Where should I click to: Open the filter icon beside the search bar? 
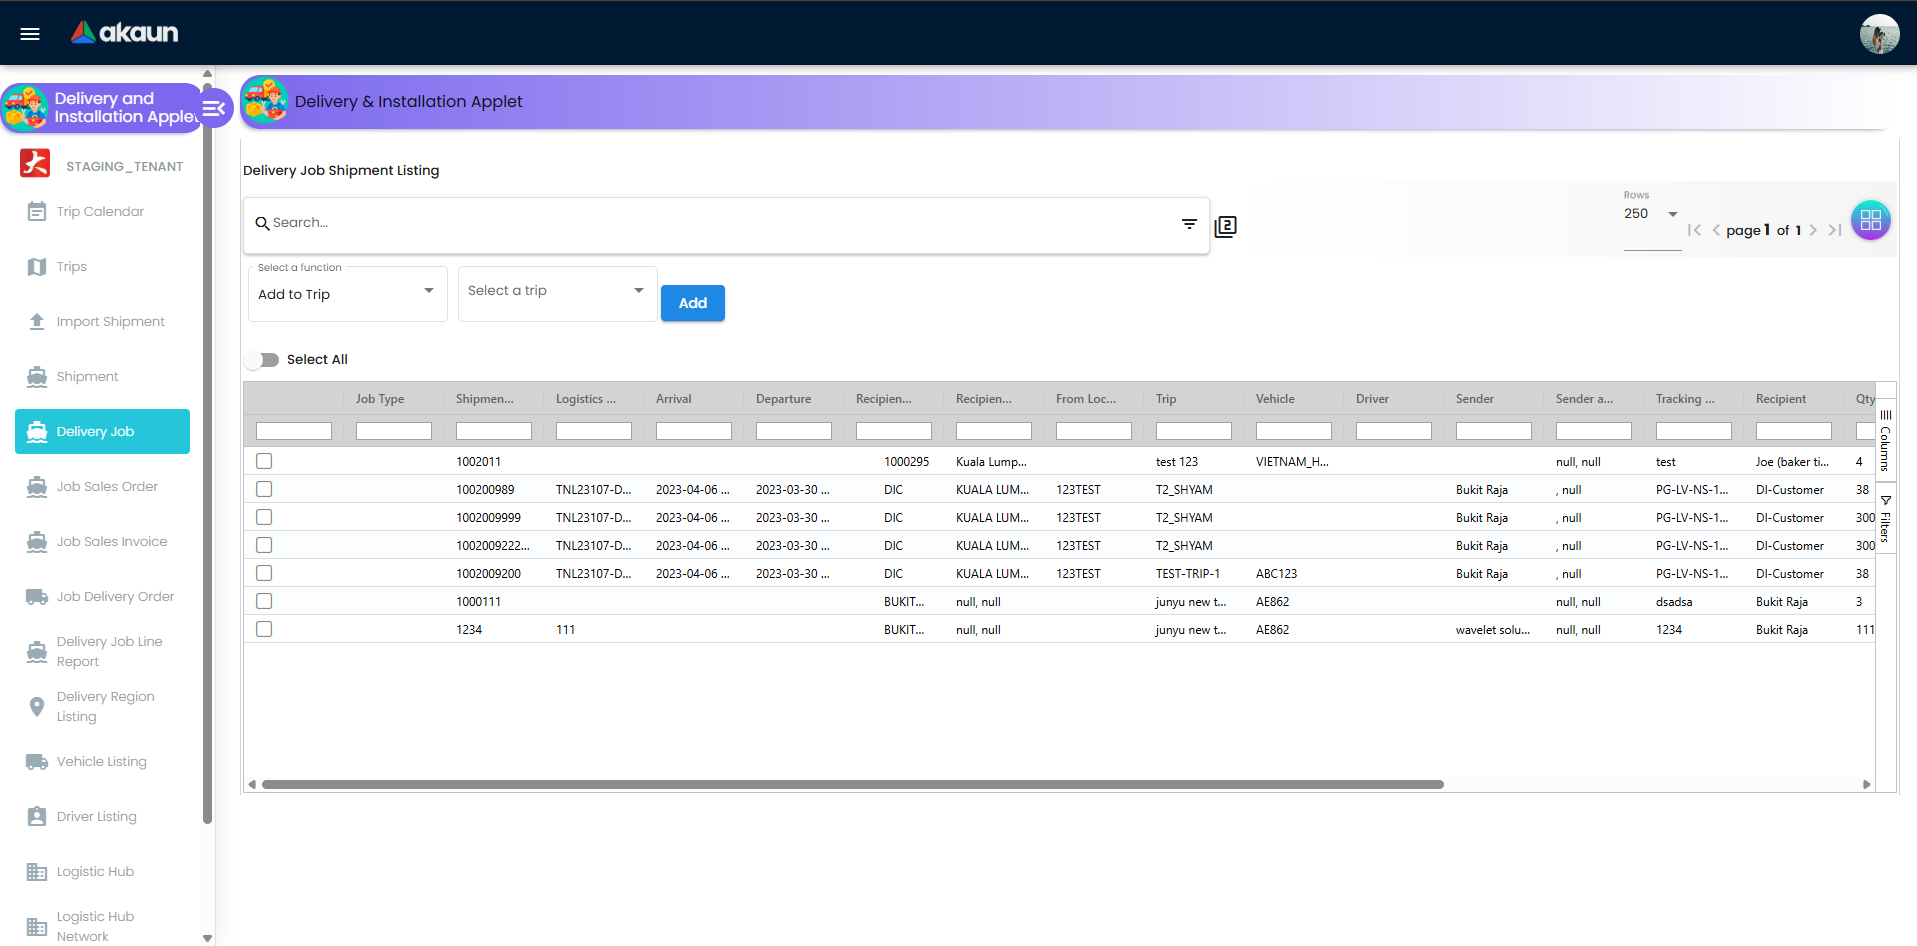[1188, 224]
